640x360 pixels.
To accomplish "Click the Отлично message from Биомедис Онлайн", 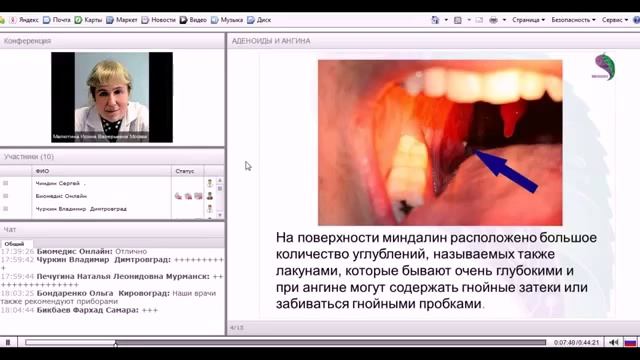I will [74, 251].
